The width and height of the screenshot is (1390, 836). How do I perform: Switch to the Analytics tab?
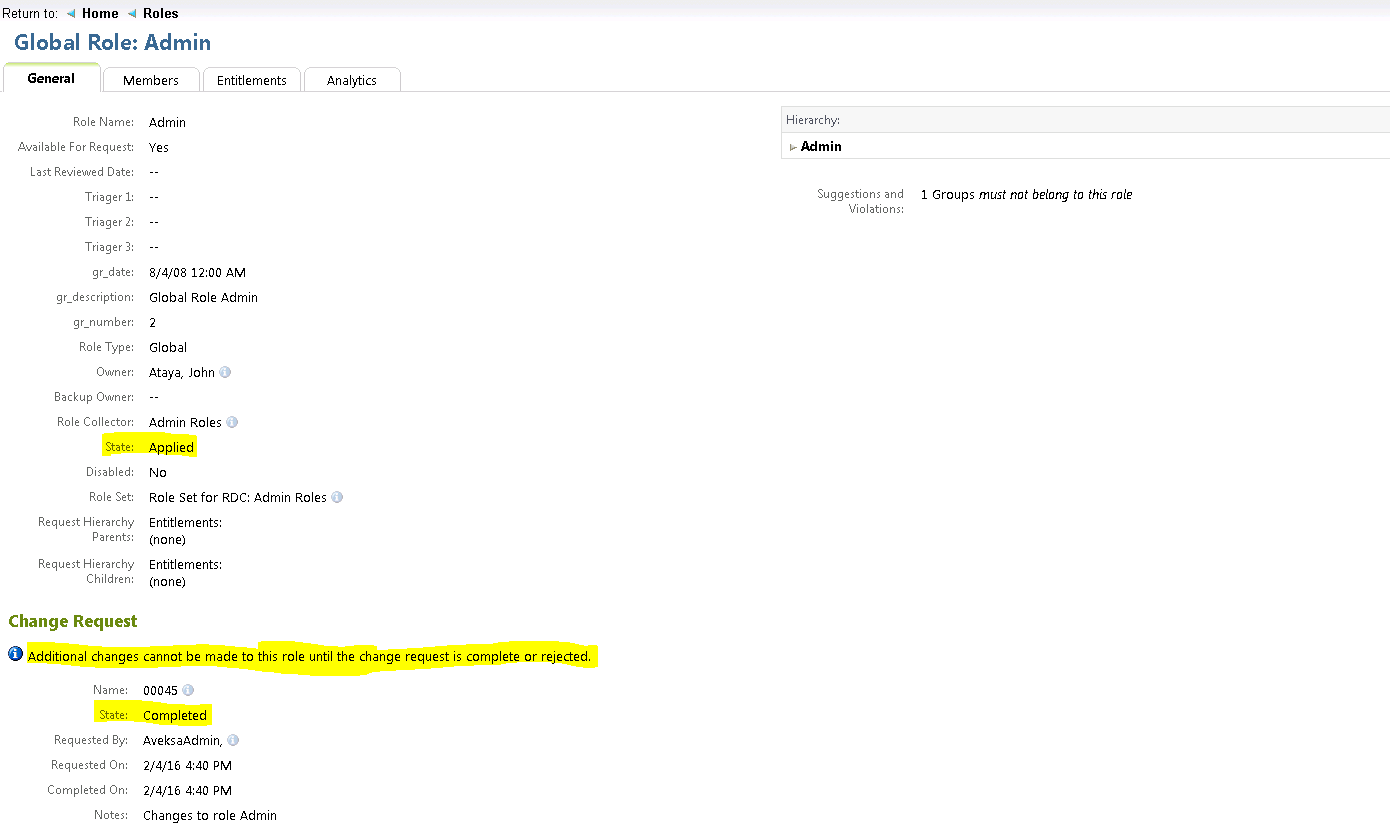pos(352,80)
